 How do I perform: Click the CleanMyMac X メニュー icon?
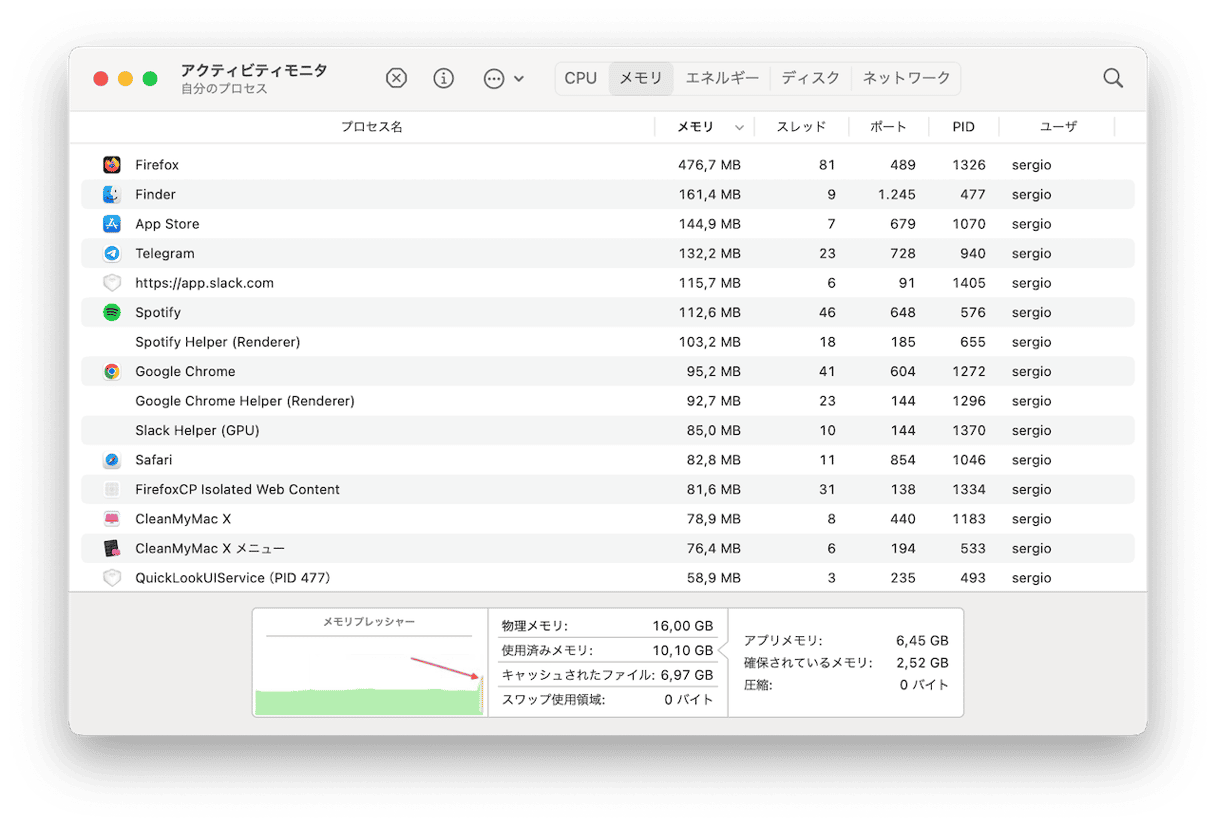(x=112, y=548)
